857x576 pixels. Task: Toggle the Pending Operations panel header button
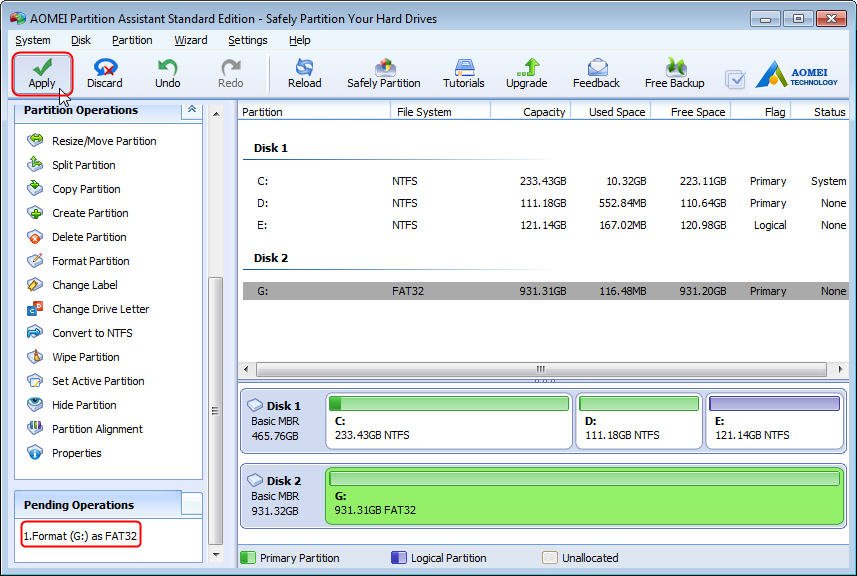point(192,503)
